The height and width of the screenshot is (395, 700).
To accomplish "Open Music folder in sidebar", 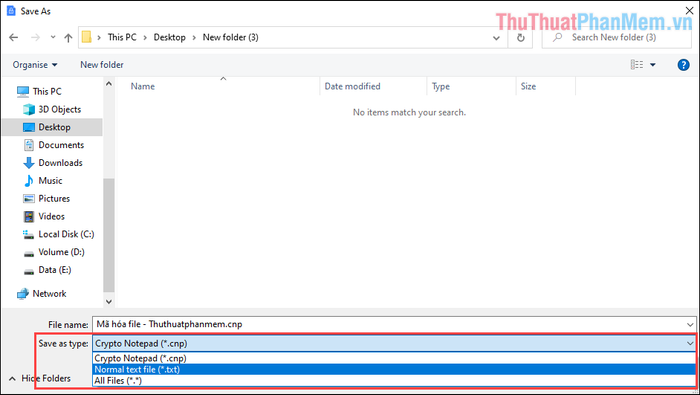I will tap(43, 181).
